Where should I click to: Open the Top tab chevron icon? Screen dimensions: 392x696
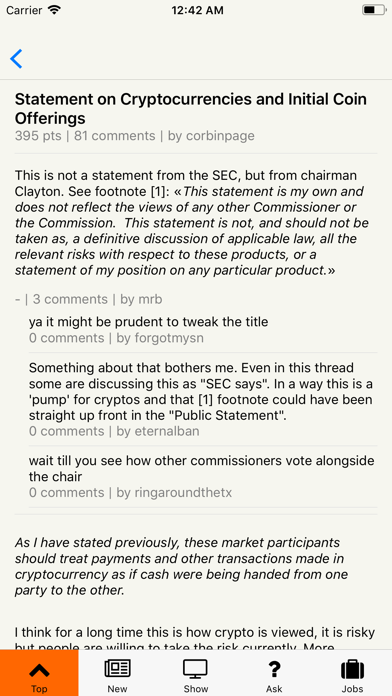point(39,669)
